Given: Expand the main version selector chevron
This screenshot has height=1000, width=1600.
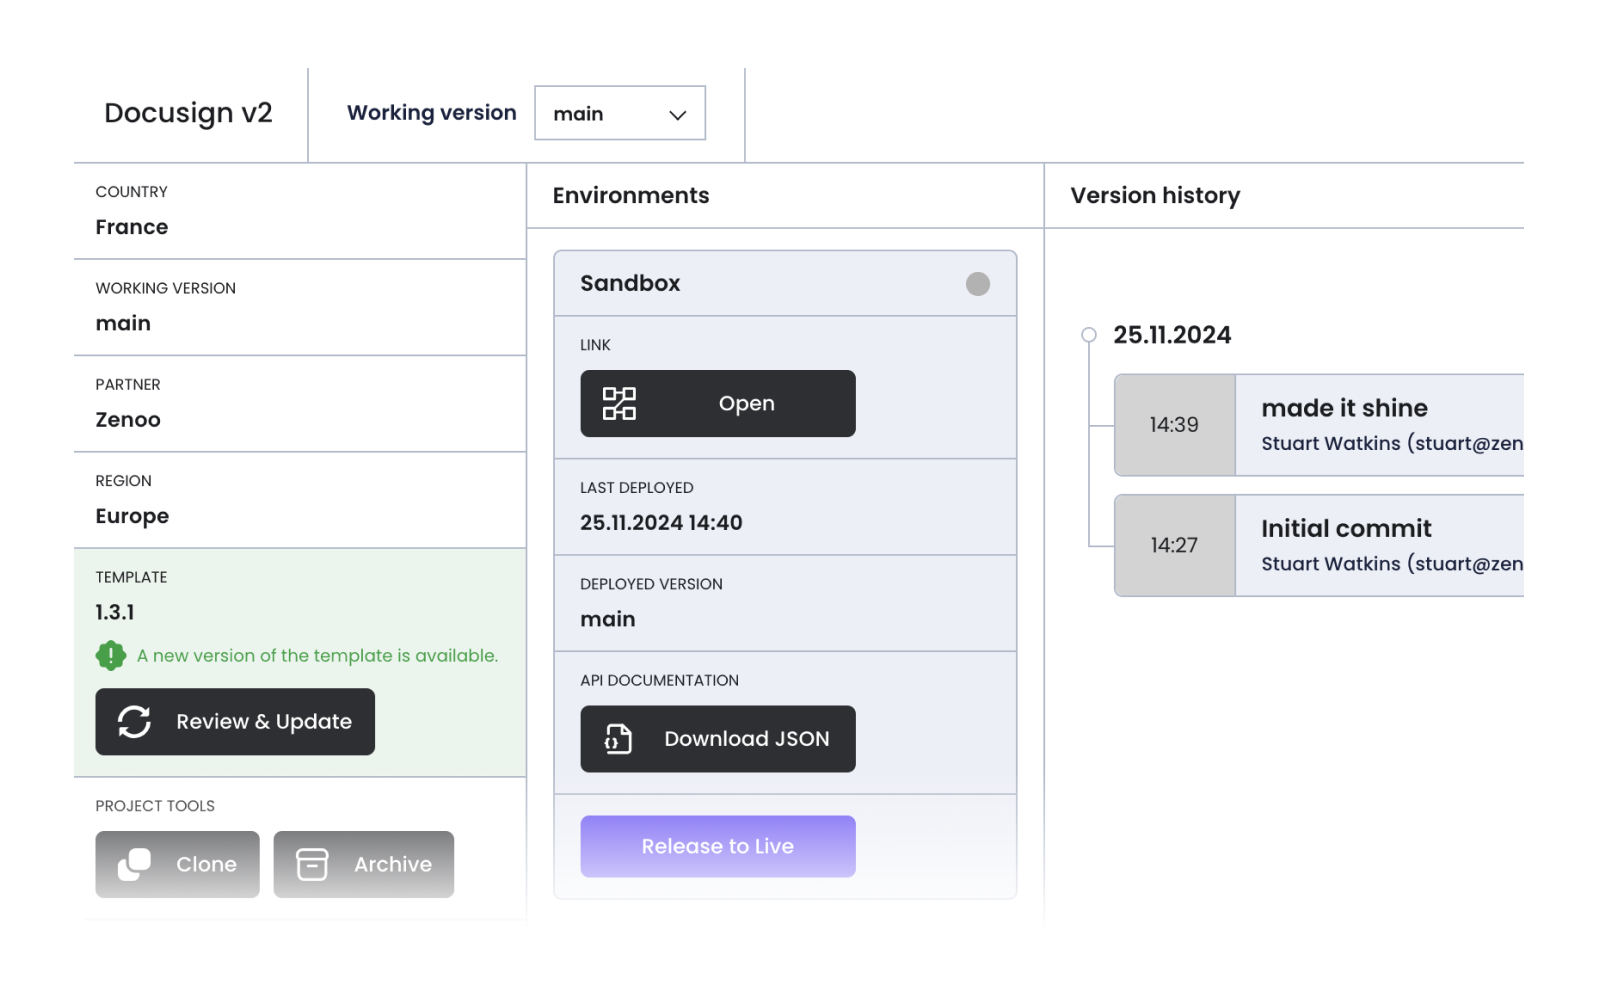Looking at the screenshot, I should coord(676,113).
